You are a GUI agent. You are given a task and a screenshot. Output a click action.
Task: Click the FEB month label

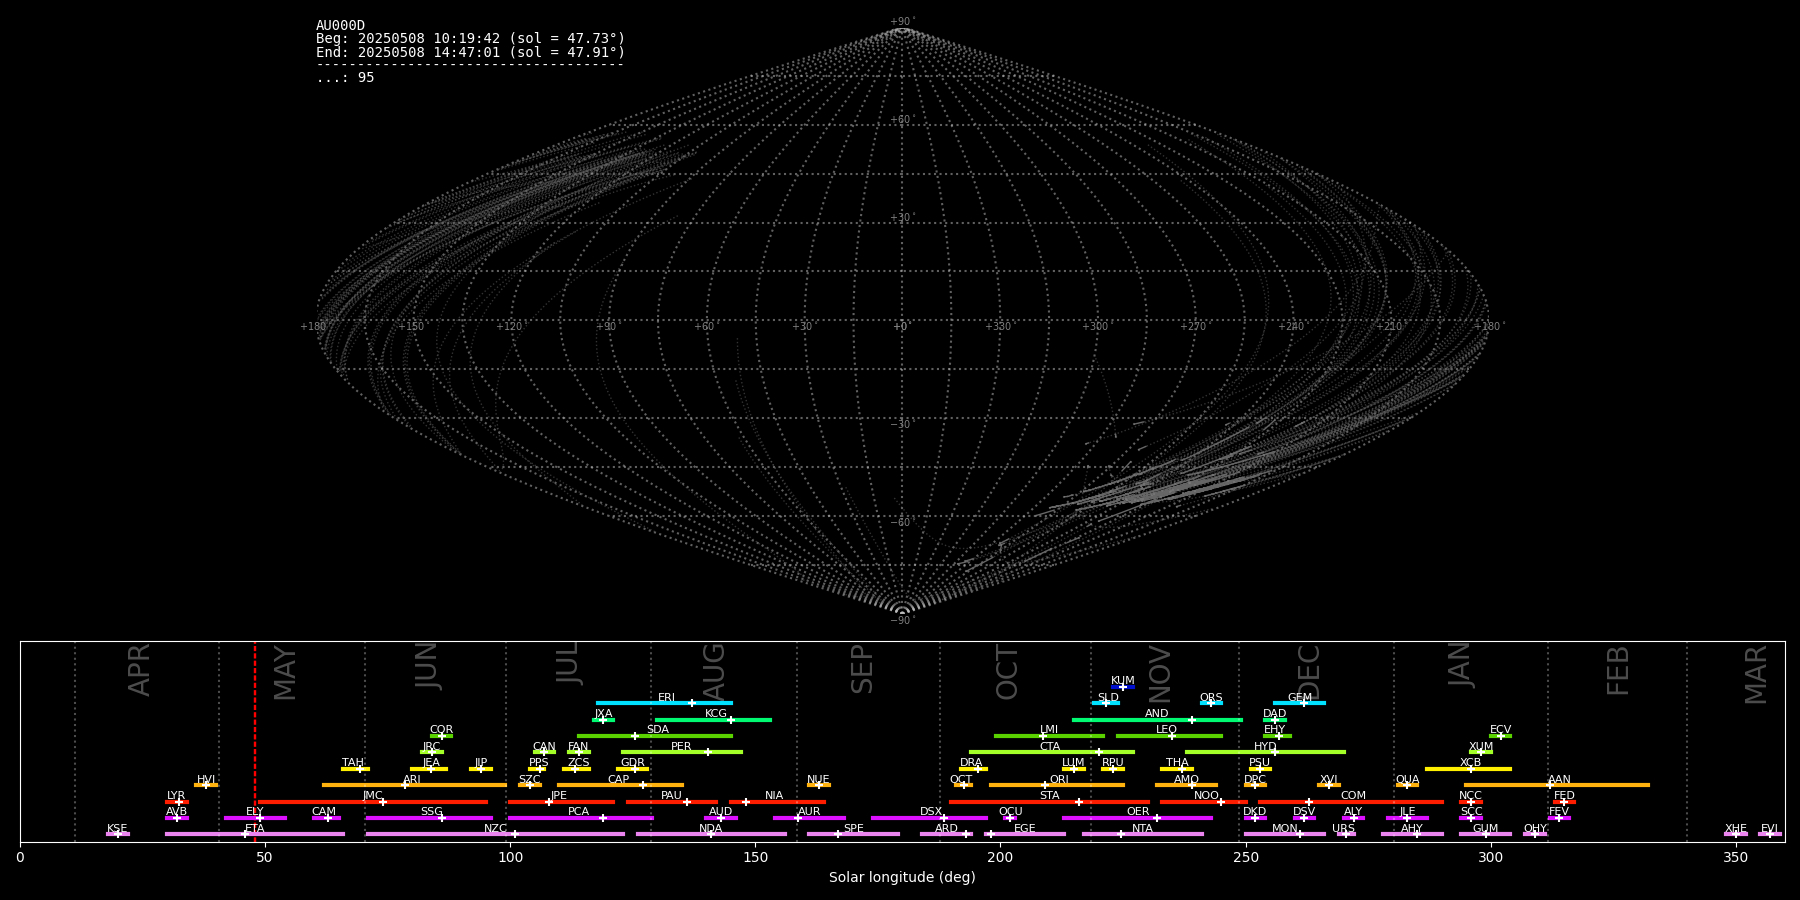[x=1618, y=671]
